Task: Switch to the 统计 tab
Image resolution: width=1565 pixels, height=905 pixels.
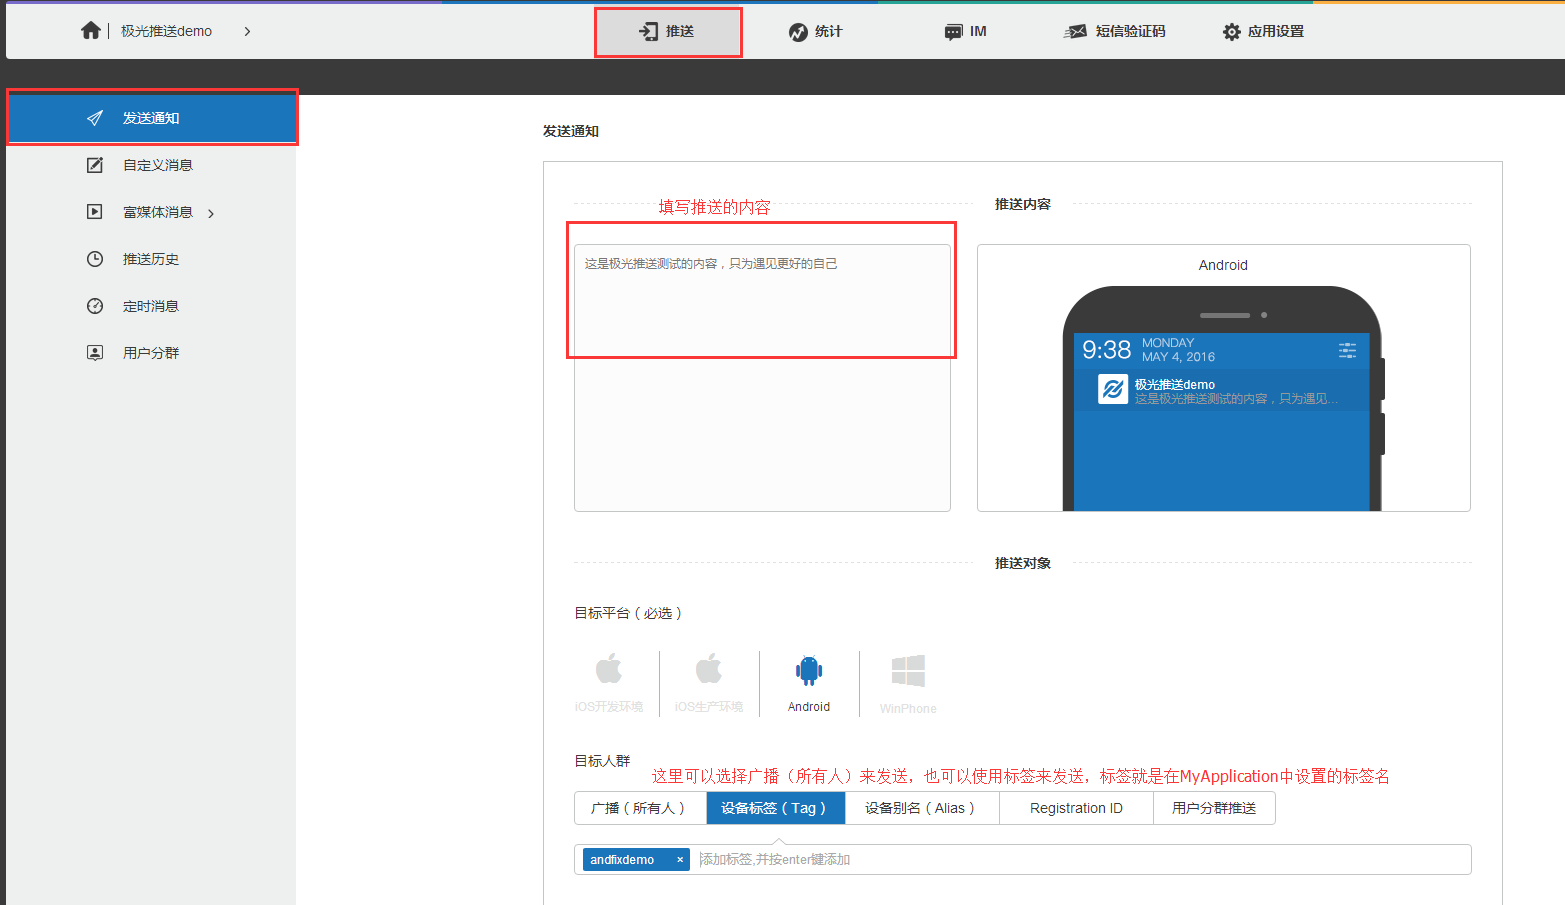Action: tap(816, 31)
